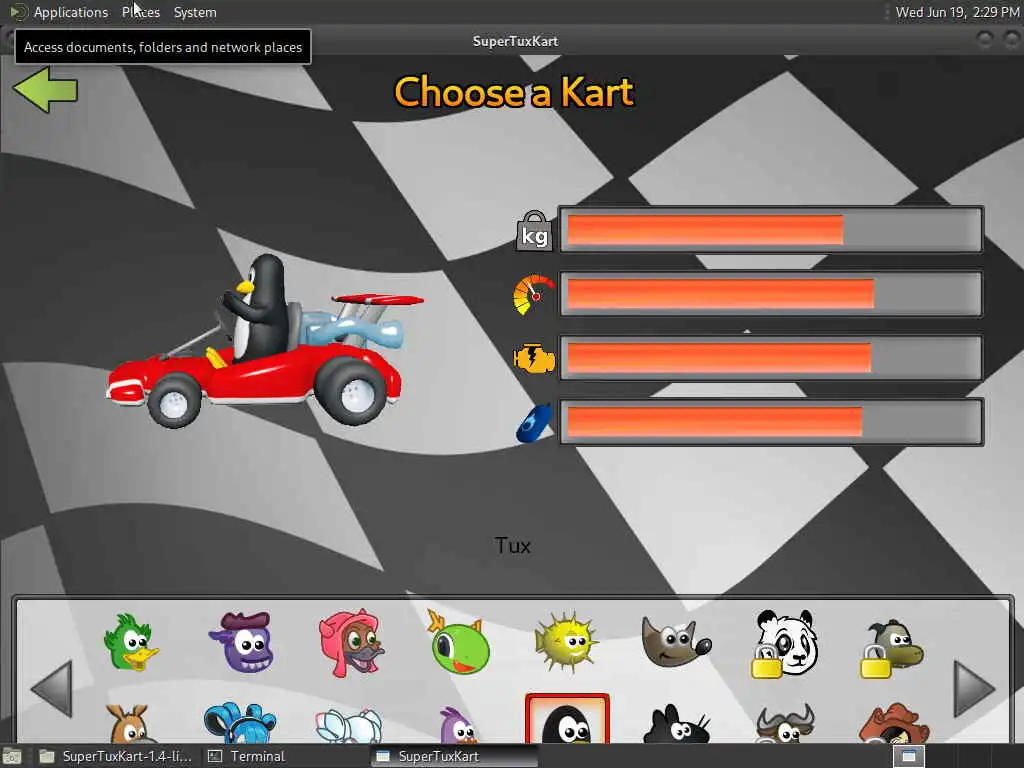Image resolution: width=1024 pixels, height=768 pixels.
Task: Click the 'Tux' kart name label
Action: 513,545
